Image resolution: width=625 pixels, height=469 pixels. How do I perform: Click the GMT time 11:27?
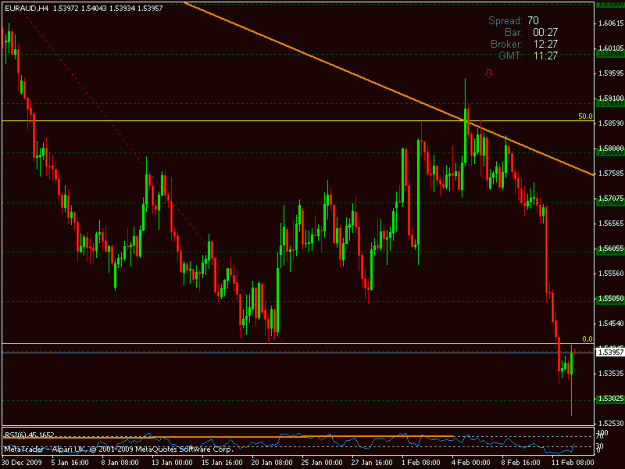[545, 56]
